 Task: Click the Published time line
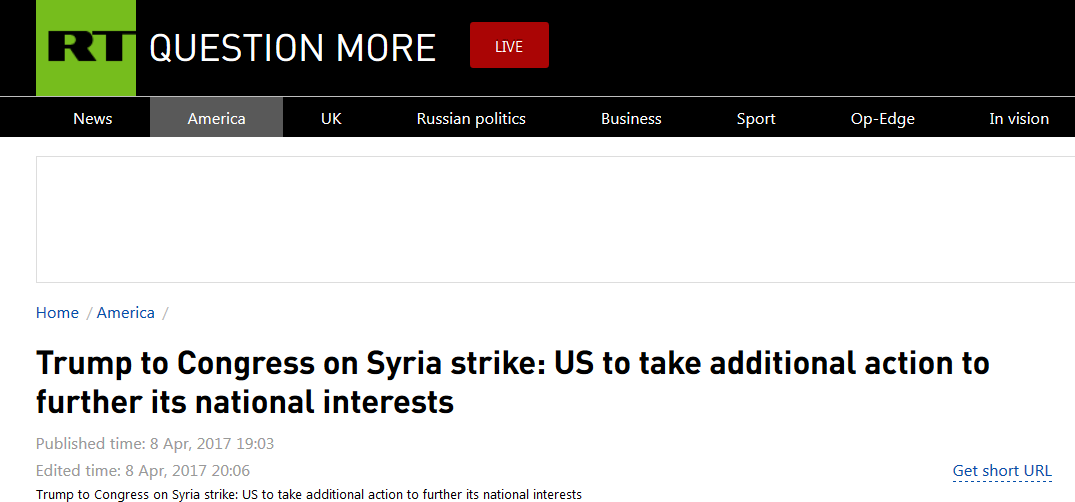155,443
